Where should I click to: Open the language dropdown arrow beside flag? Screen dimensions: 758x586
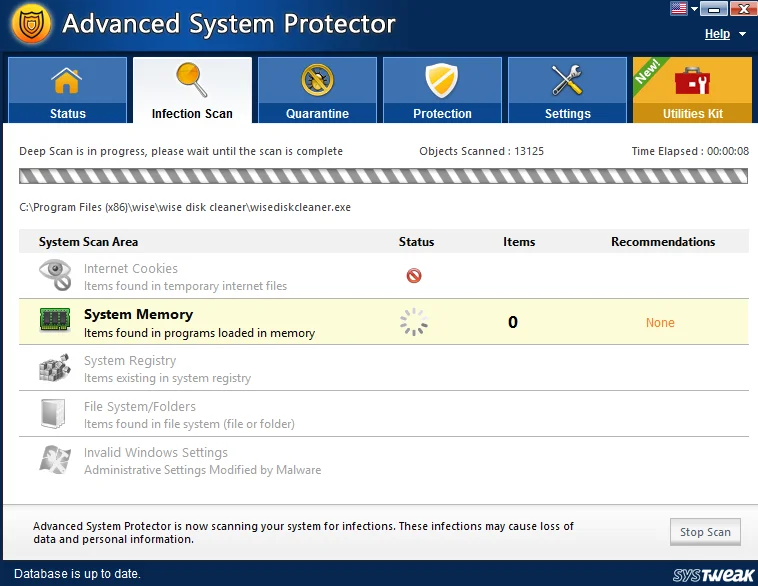[694, 9]
